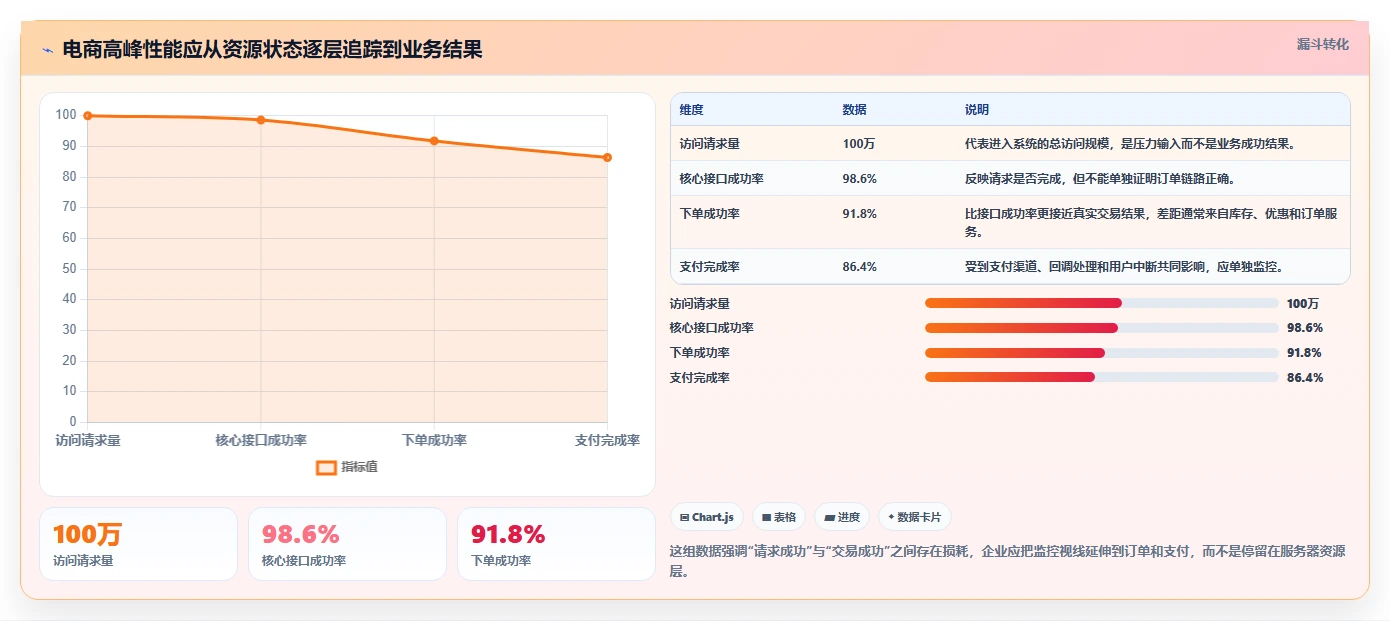The image size is (1390, 621).
Task: Select the 进度 tag
Action: pyautogui.click(x=842, y=517)
